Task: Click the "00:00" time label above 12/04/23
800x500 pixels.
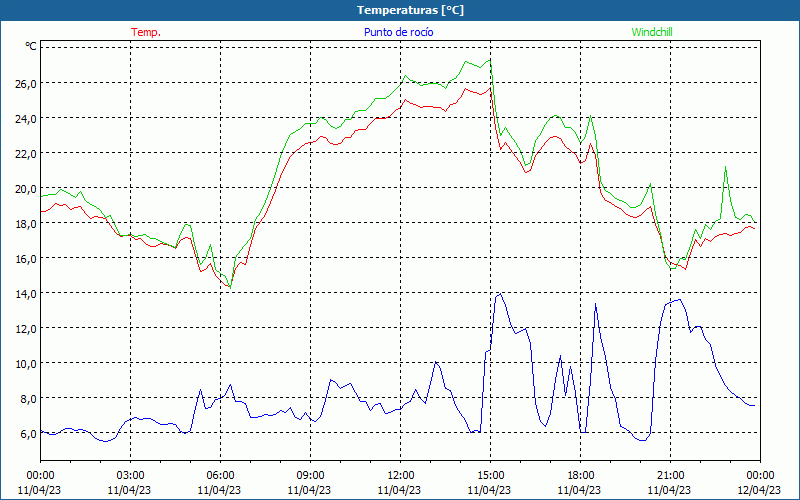Action: click(x=760, y=475)
